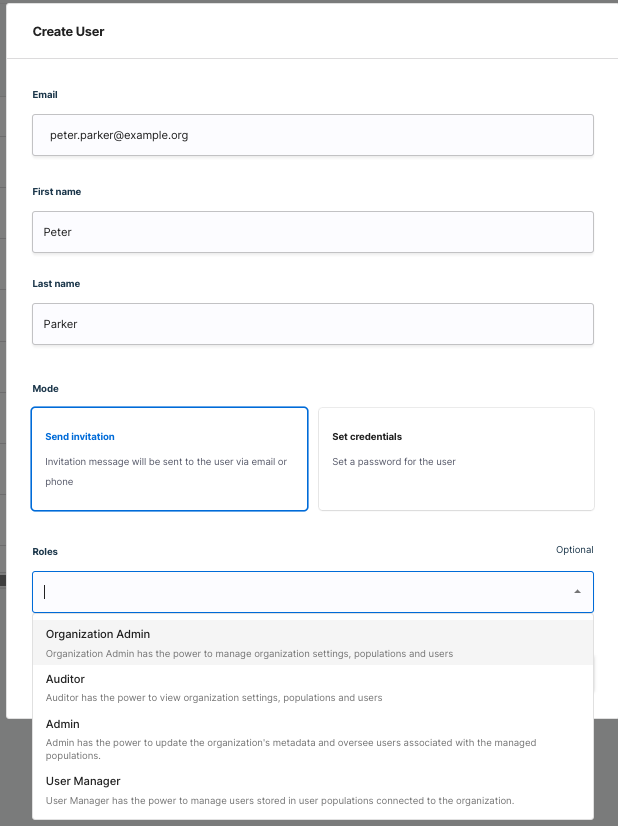Click the Last name label
This screenshot has width=618, height=826.
coord(56,284)
